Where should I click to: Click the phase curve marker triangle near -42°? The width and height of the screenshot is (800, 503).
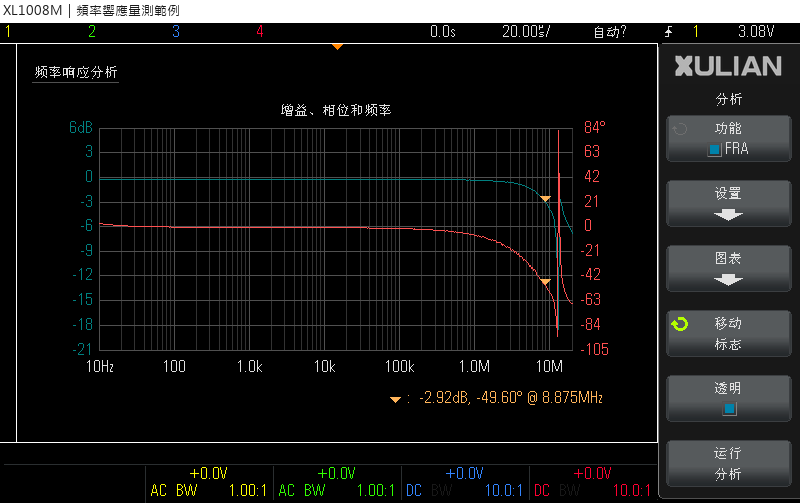[x=545, y=282]
